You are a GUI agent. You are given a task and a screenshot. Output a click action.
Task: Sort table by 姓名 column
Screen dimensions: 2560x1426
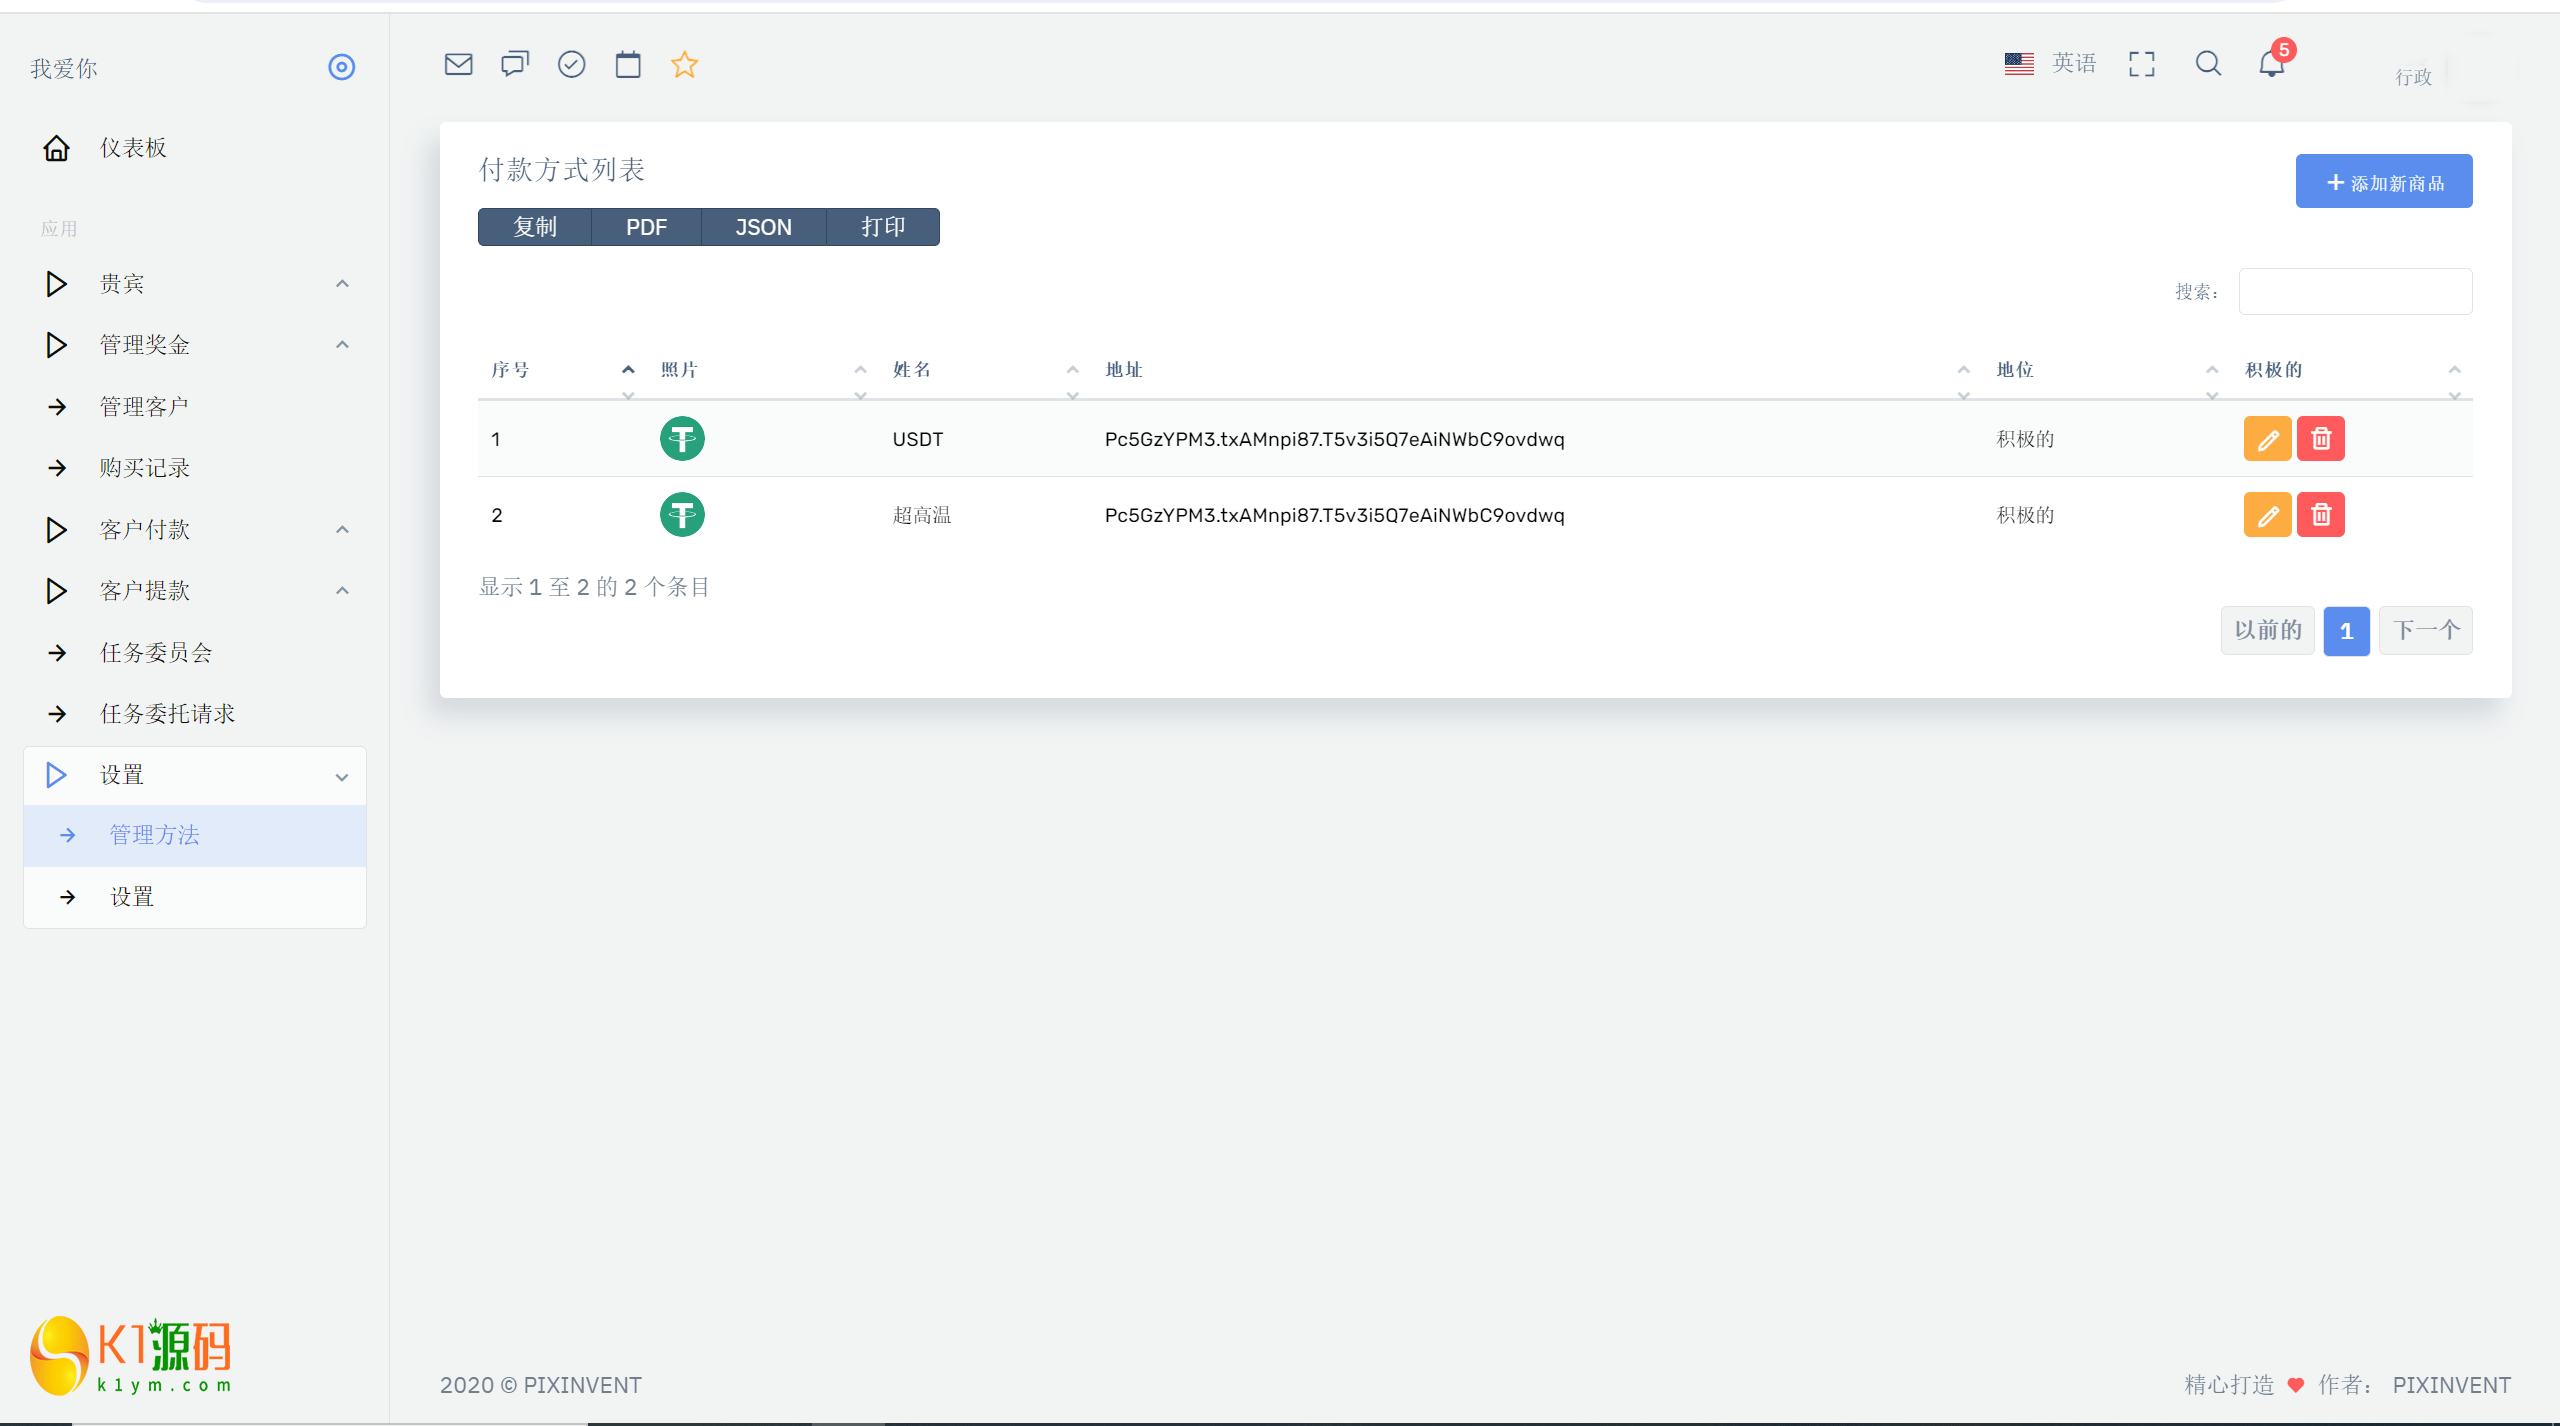(985, 370)
